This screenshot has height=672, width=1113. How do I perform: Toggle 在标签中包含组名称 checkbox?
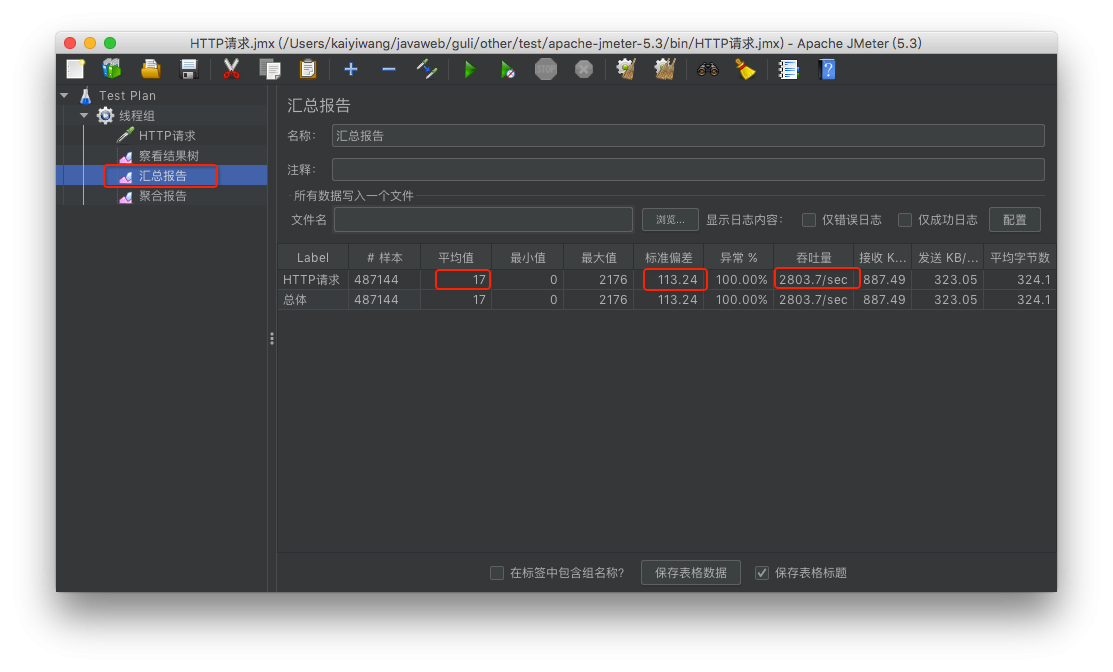point(497,573)
